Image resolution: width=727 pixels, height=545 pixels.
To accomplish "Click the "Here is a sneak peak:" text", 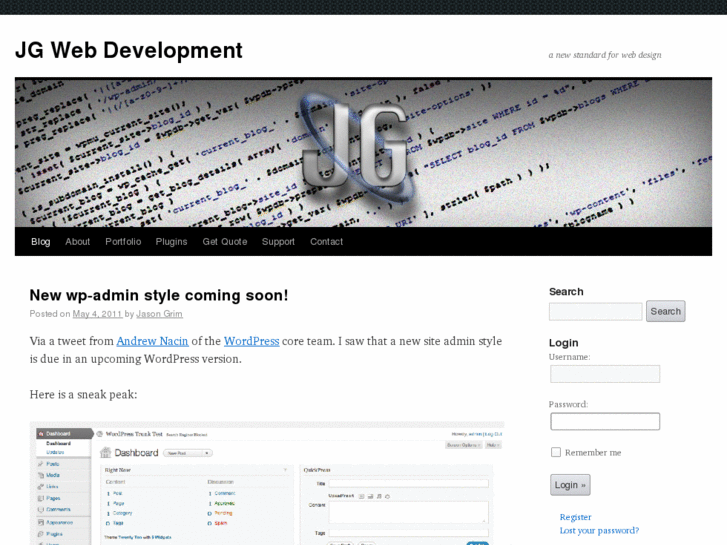I will click(83, 395).
